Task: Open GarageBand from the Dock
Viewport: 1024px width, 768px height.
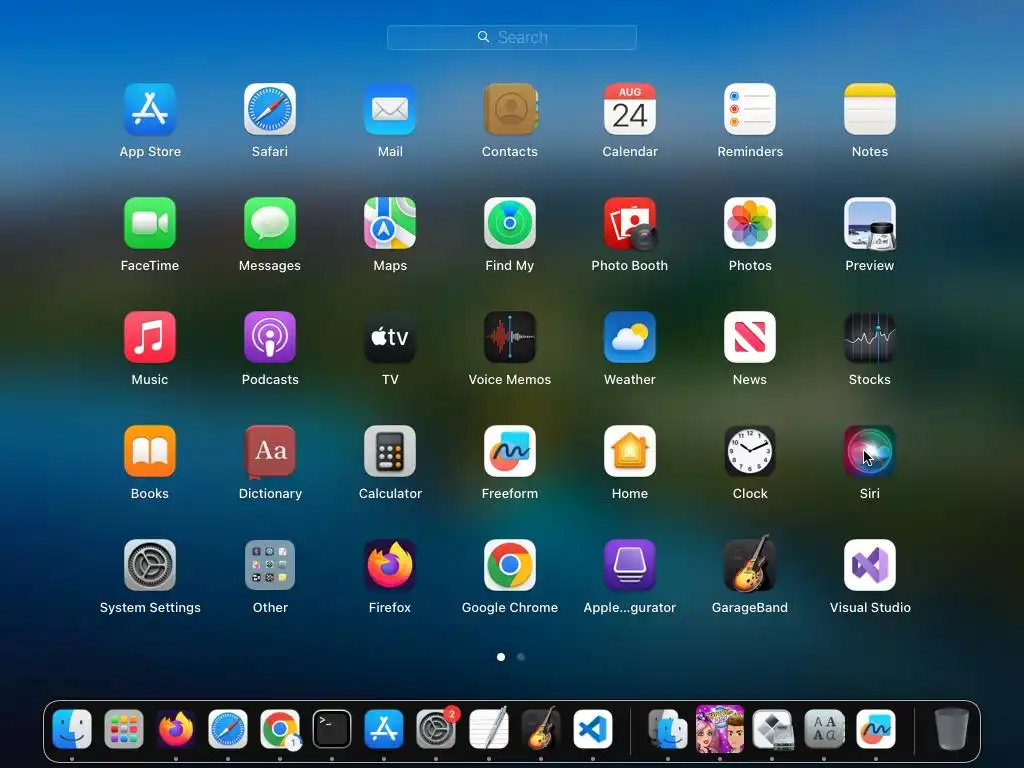Action: 541,728
